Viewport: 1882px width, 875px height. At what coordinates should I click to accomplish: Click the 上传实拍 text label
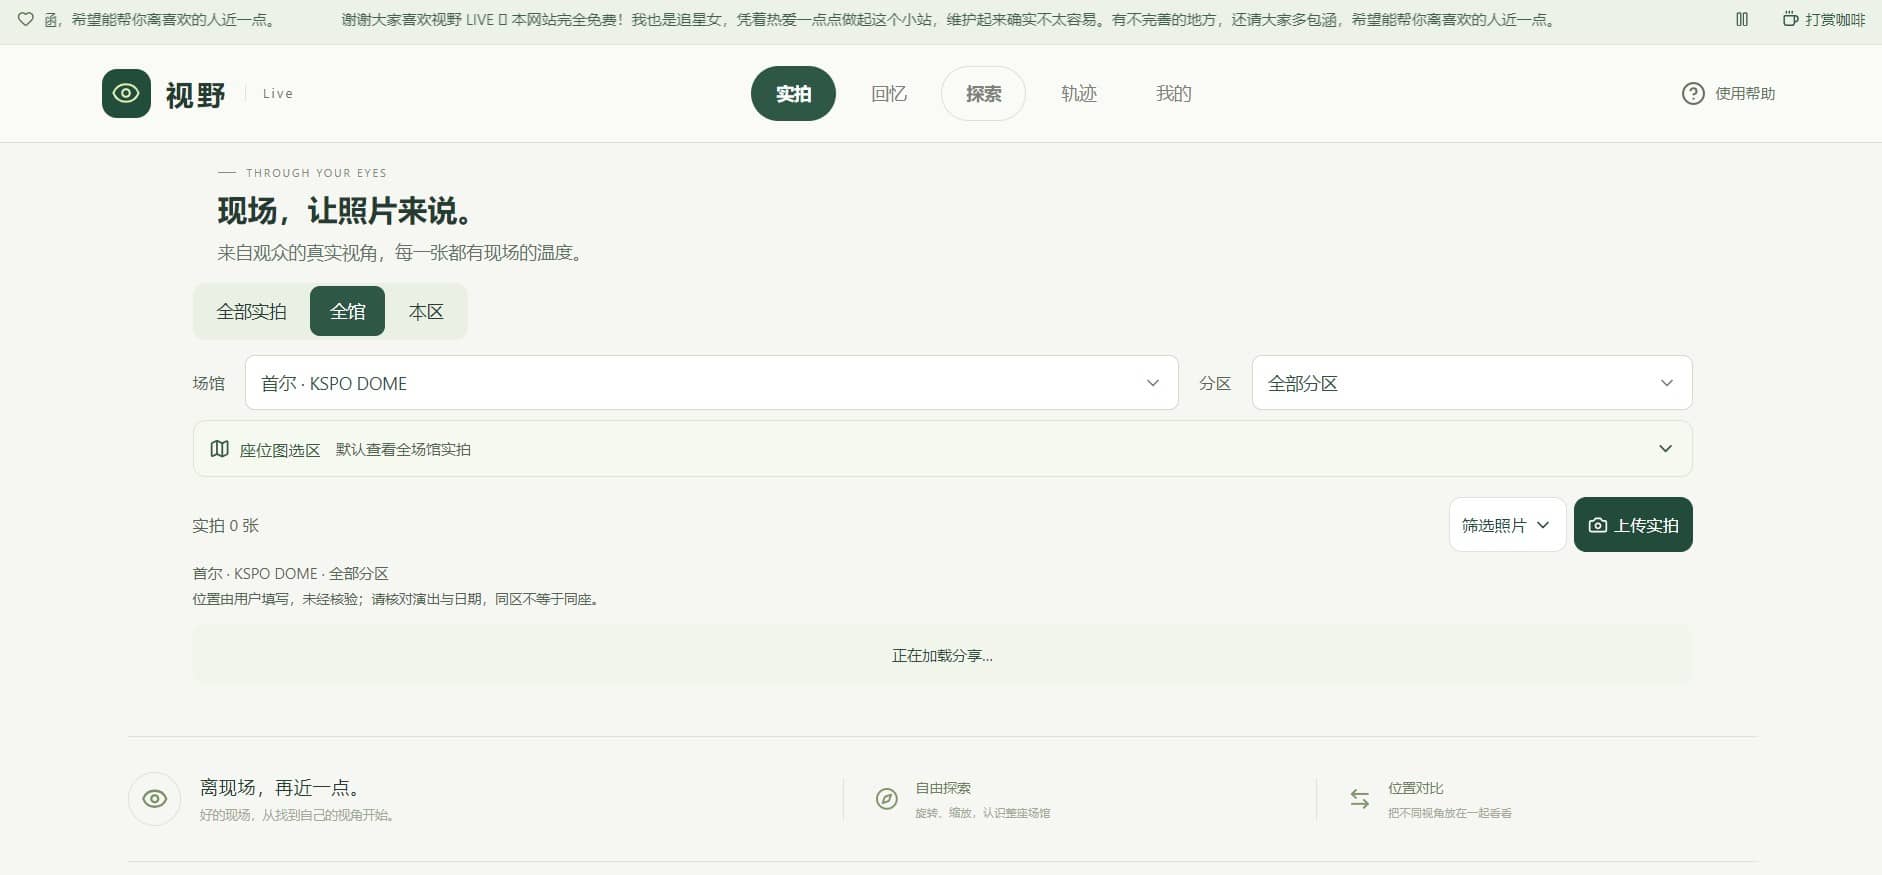coord(1646,525)
